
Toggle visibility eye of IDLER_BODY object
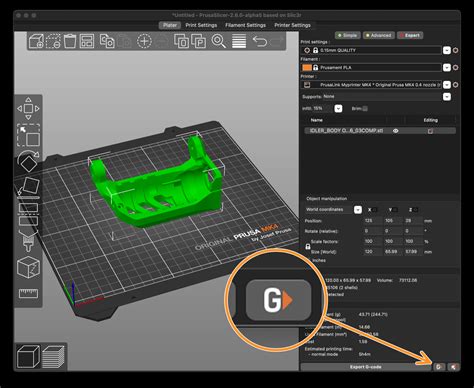pos(396,131)
